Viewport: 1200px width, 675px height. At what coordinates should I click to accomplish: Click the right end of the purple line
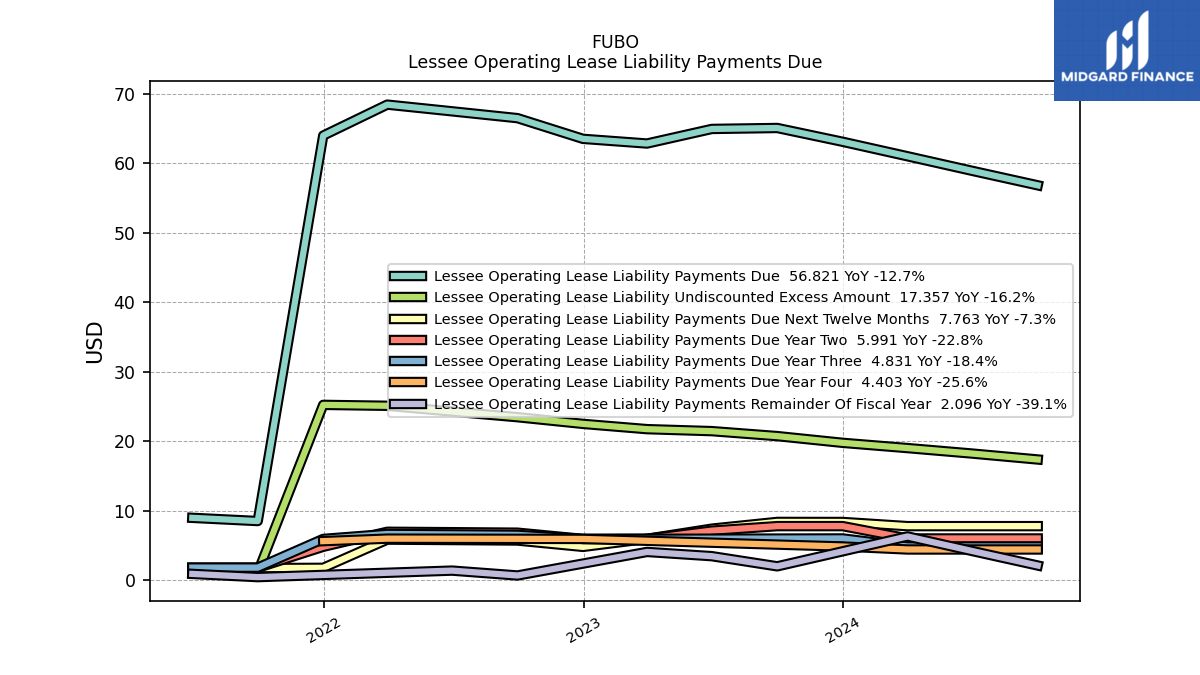point(1040,566)
